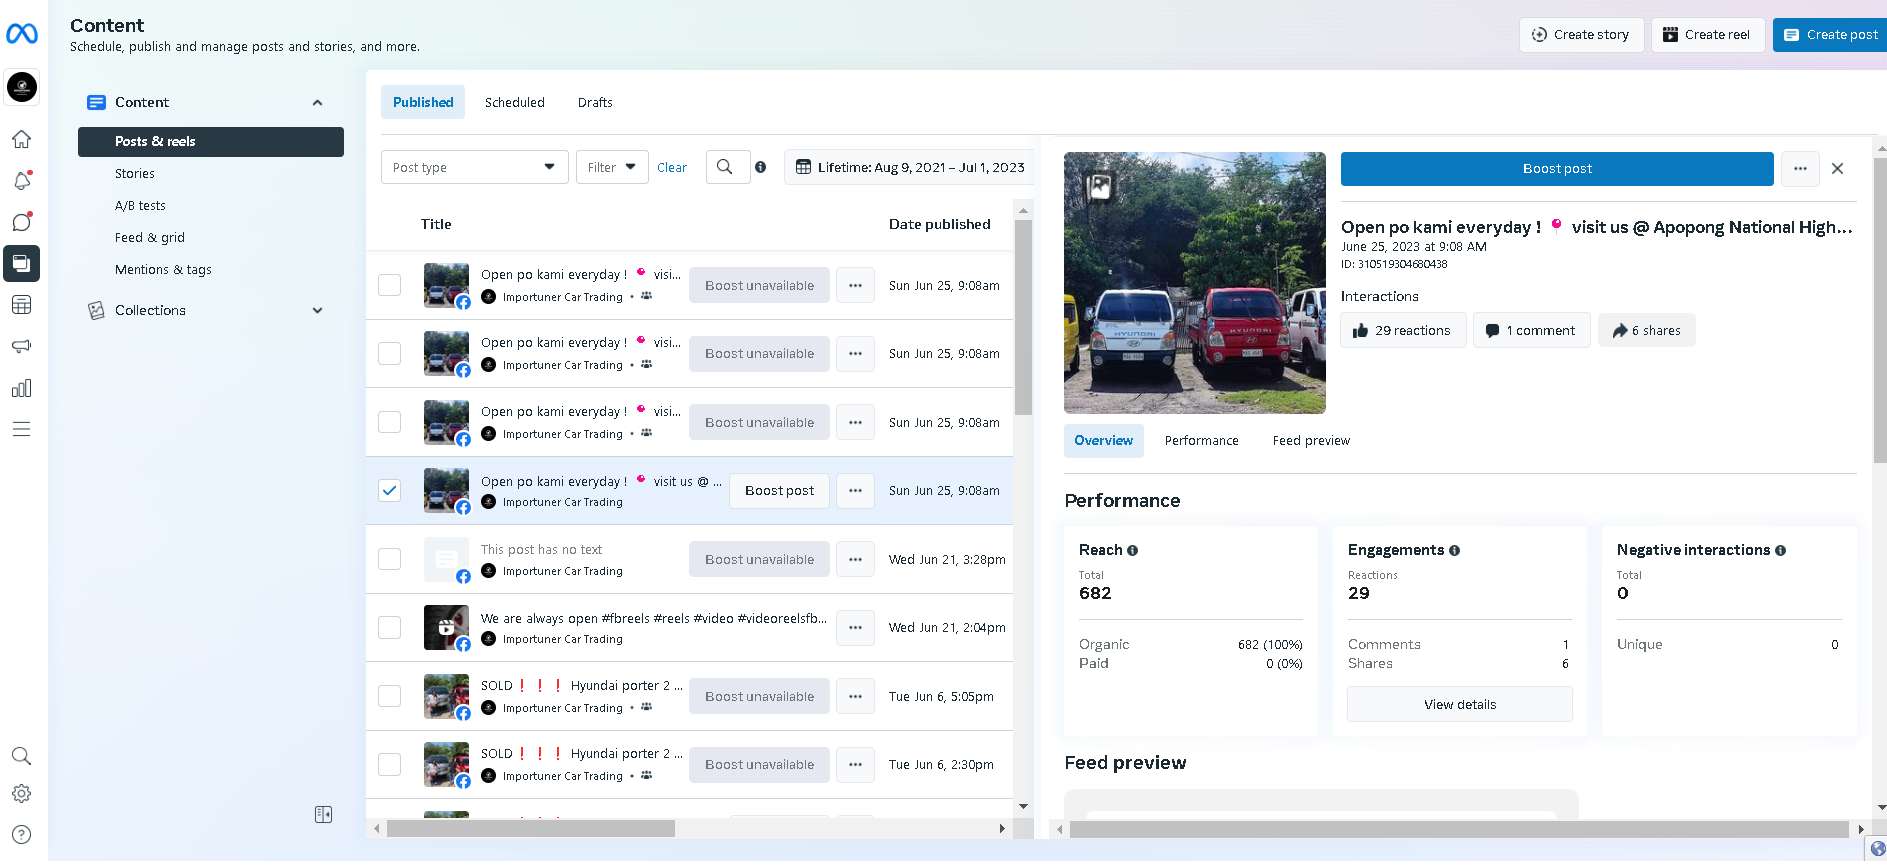This screenshot has height=867, width=1887.
Task: Check the 'This post has no text' checkbox
Action: click(390, 559)
